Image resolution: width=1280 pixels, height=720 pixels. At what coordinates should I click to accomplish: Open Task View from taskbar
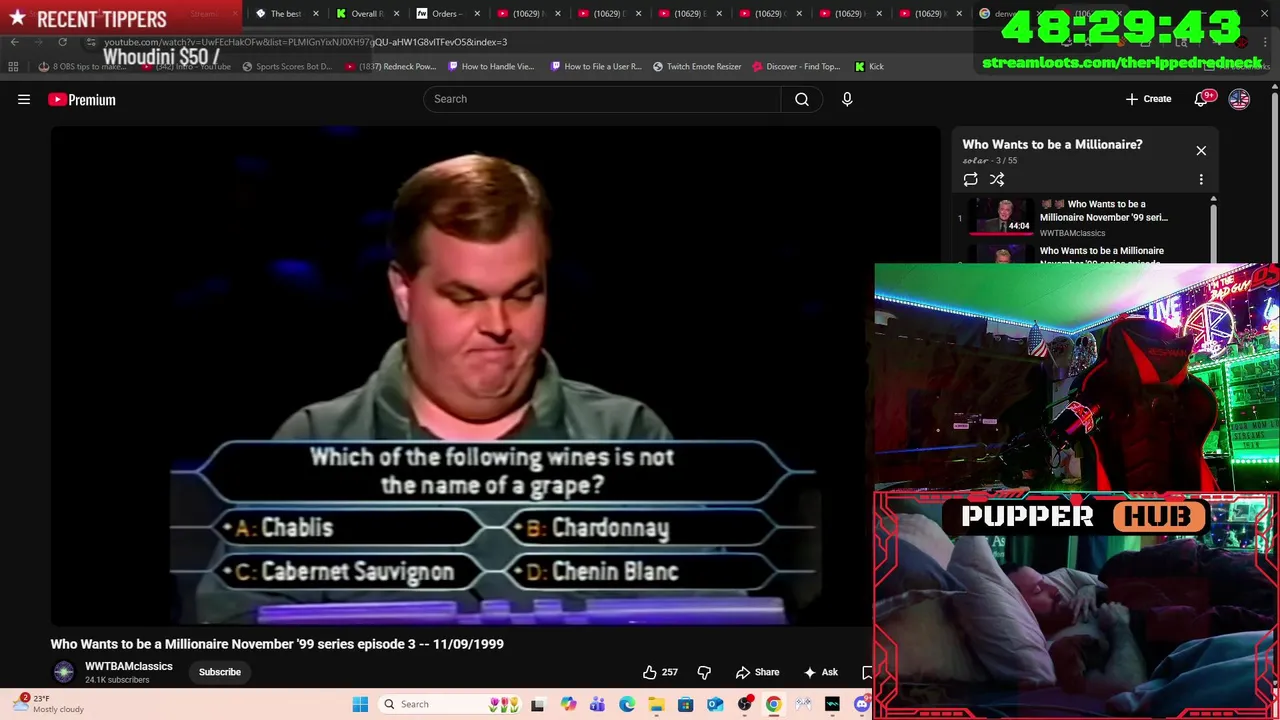(537, 704)
